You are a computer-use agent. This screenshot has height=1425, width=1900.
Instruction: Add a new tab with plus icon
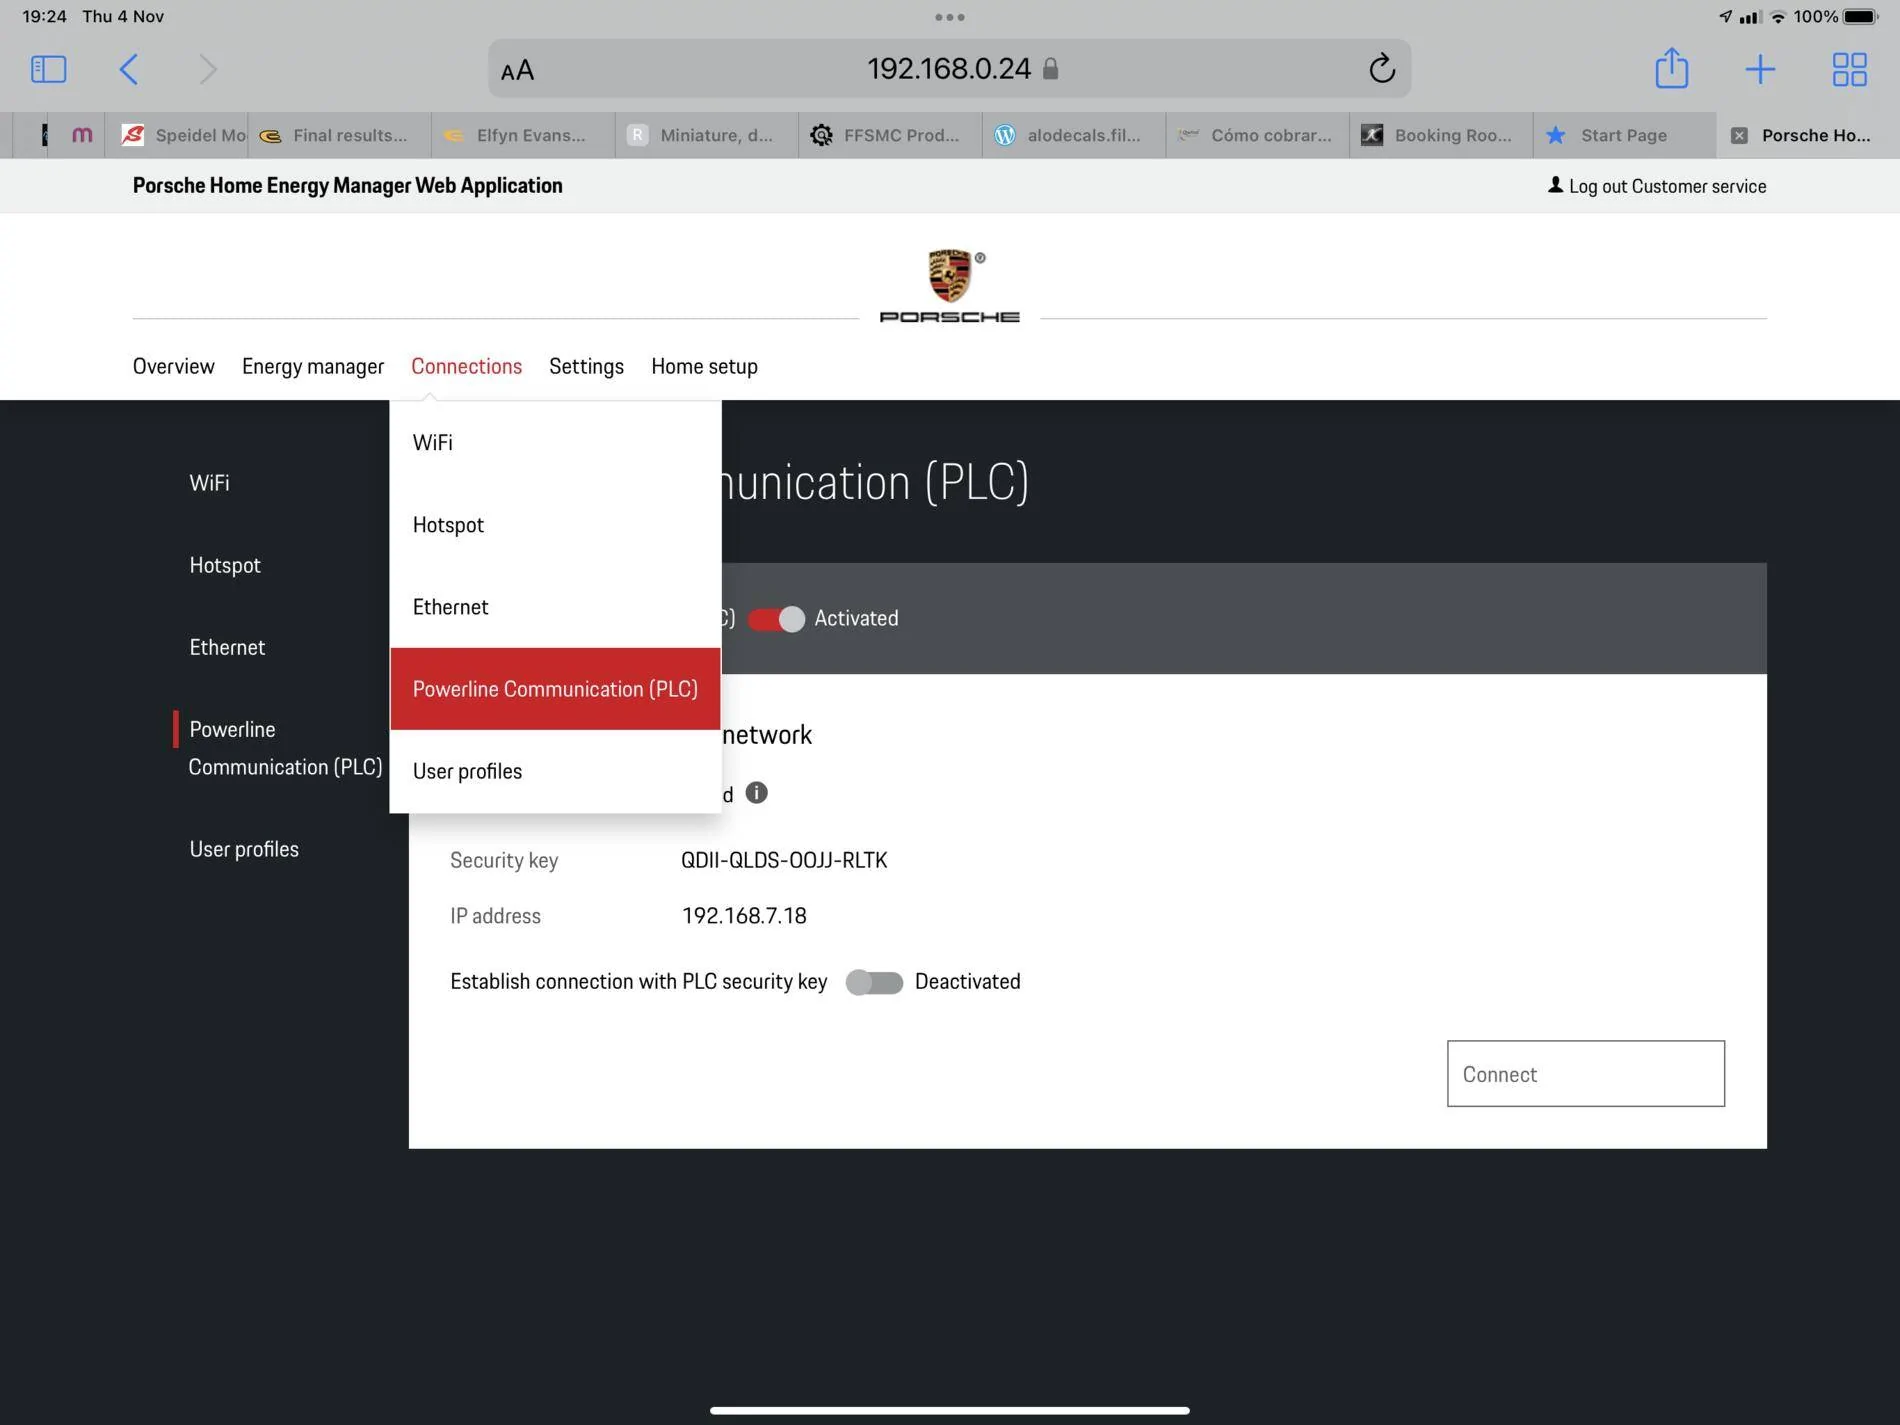coord(1760,69)
